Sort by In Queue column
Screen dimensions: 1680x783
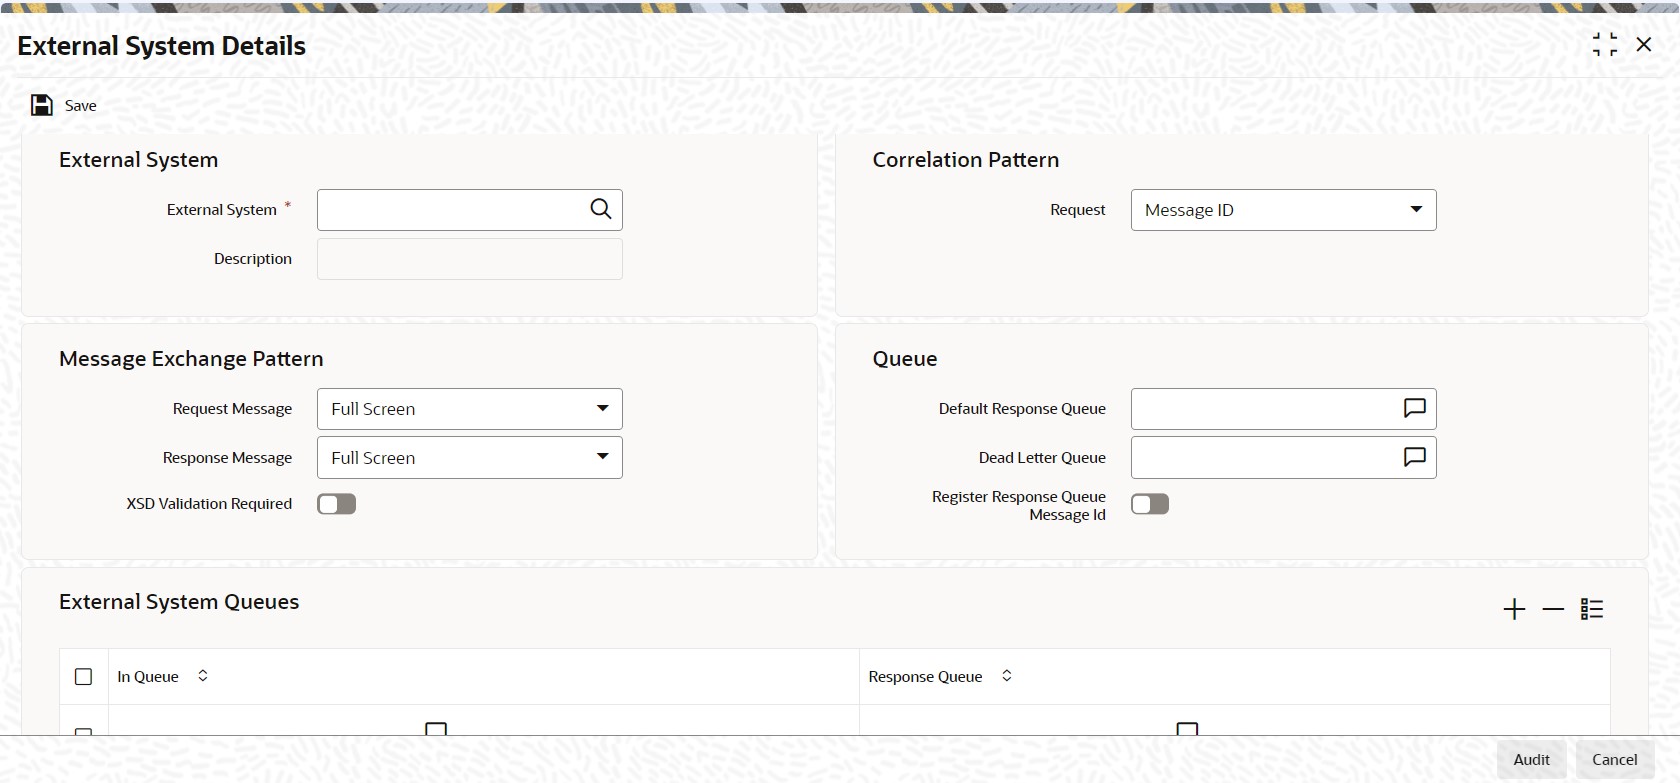203,676
